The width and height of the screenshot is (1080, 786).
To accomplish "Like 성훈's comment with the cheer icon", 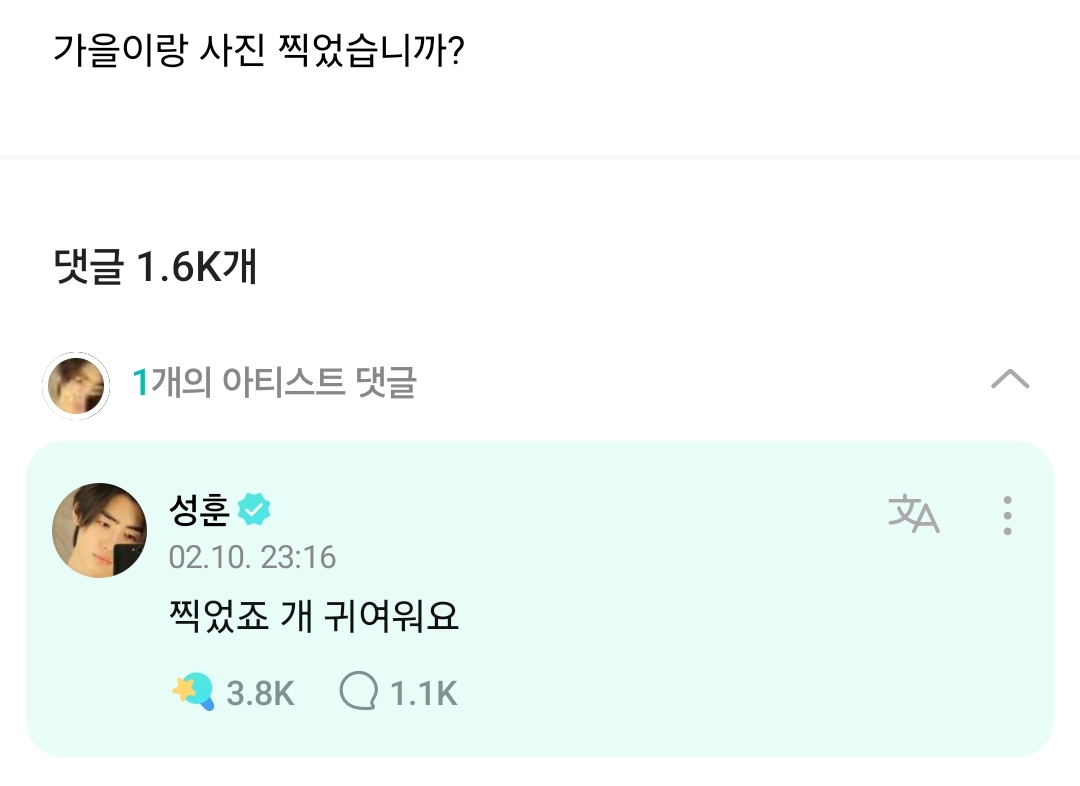I will pyautogui.click(x=192, y=691).
